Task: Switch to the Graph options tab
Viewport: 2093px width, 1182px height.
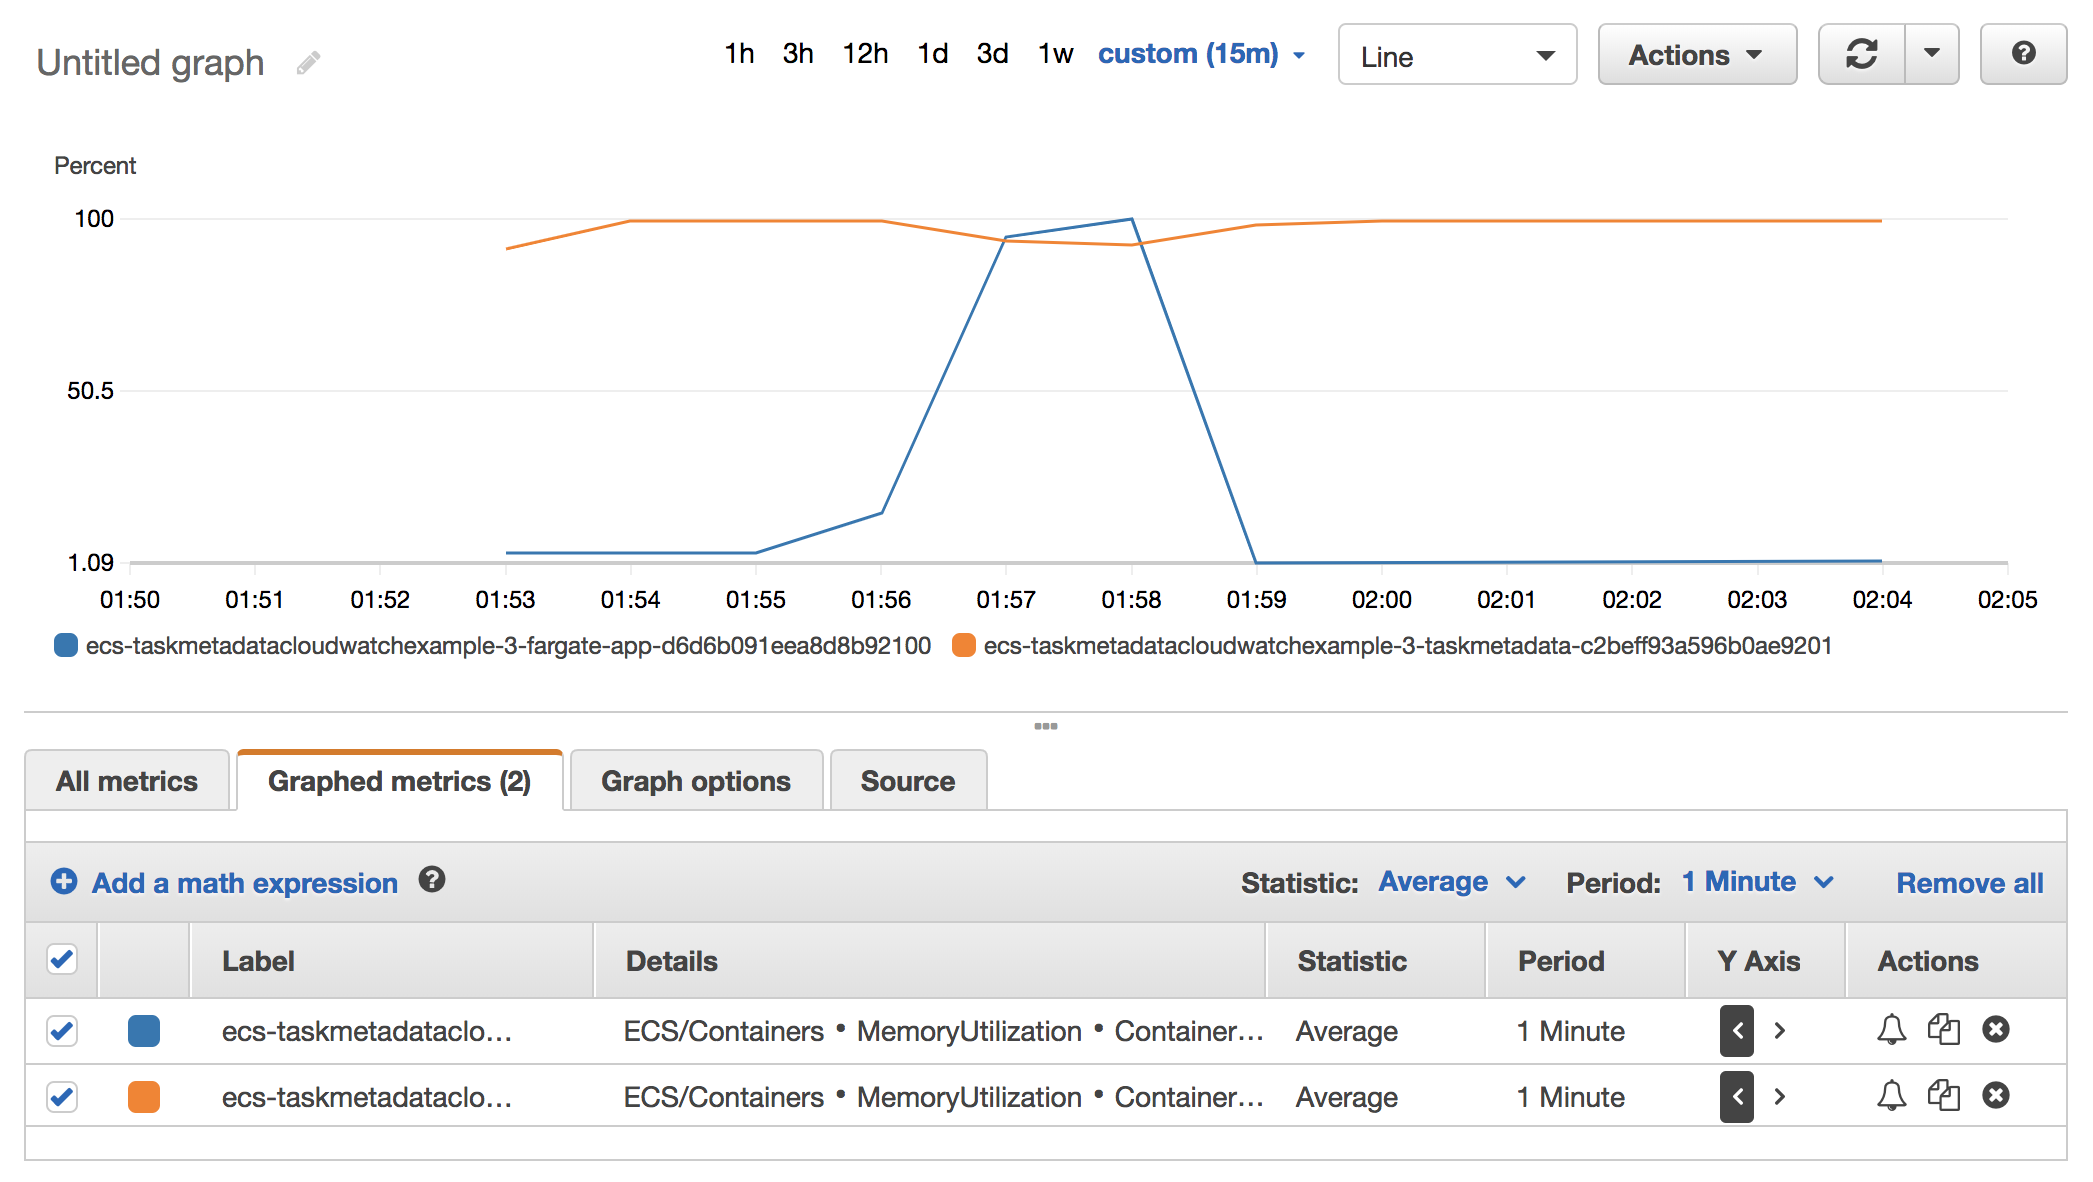Action: coord(696,781)
